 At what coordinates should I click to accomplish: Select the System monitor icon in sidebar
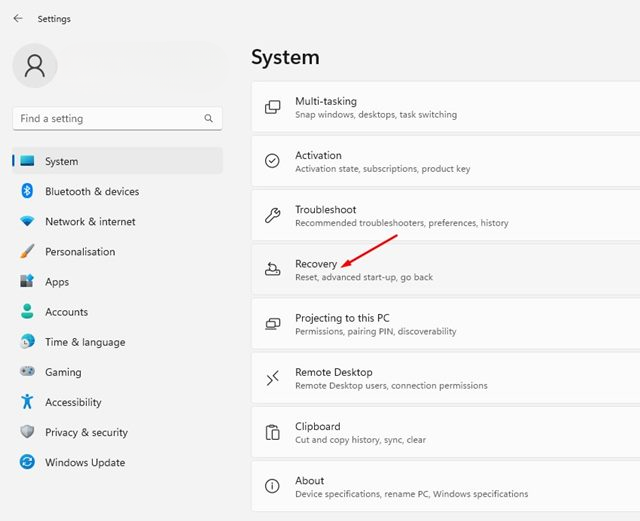click(x=27, y=161)
